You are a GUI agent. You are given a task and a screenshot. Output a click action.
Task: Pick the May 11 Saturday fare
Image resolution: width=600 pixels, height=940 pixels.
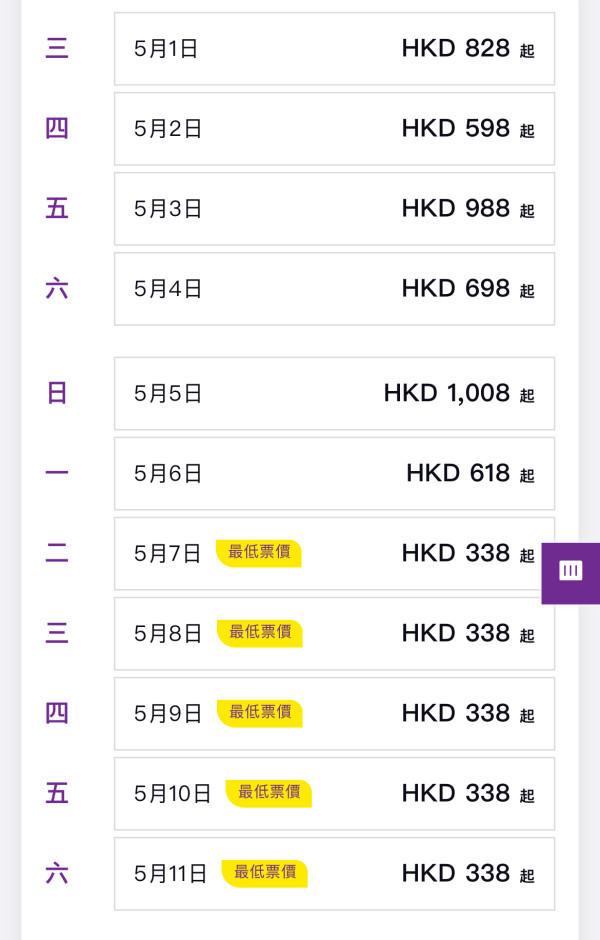(x=334, y=873)
